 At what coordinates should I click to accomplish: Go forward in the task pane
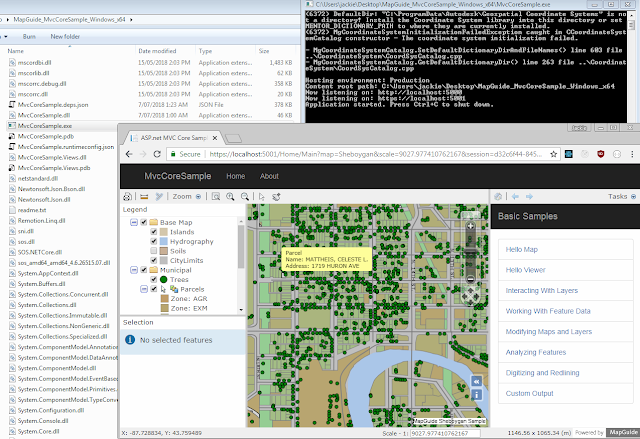(529, 197)
